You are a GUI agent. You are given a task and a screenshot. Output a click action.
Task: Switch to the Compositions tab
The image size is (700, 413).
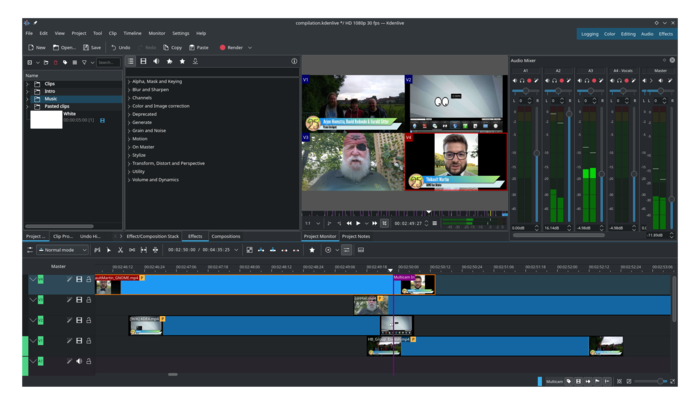pos(225,236)
